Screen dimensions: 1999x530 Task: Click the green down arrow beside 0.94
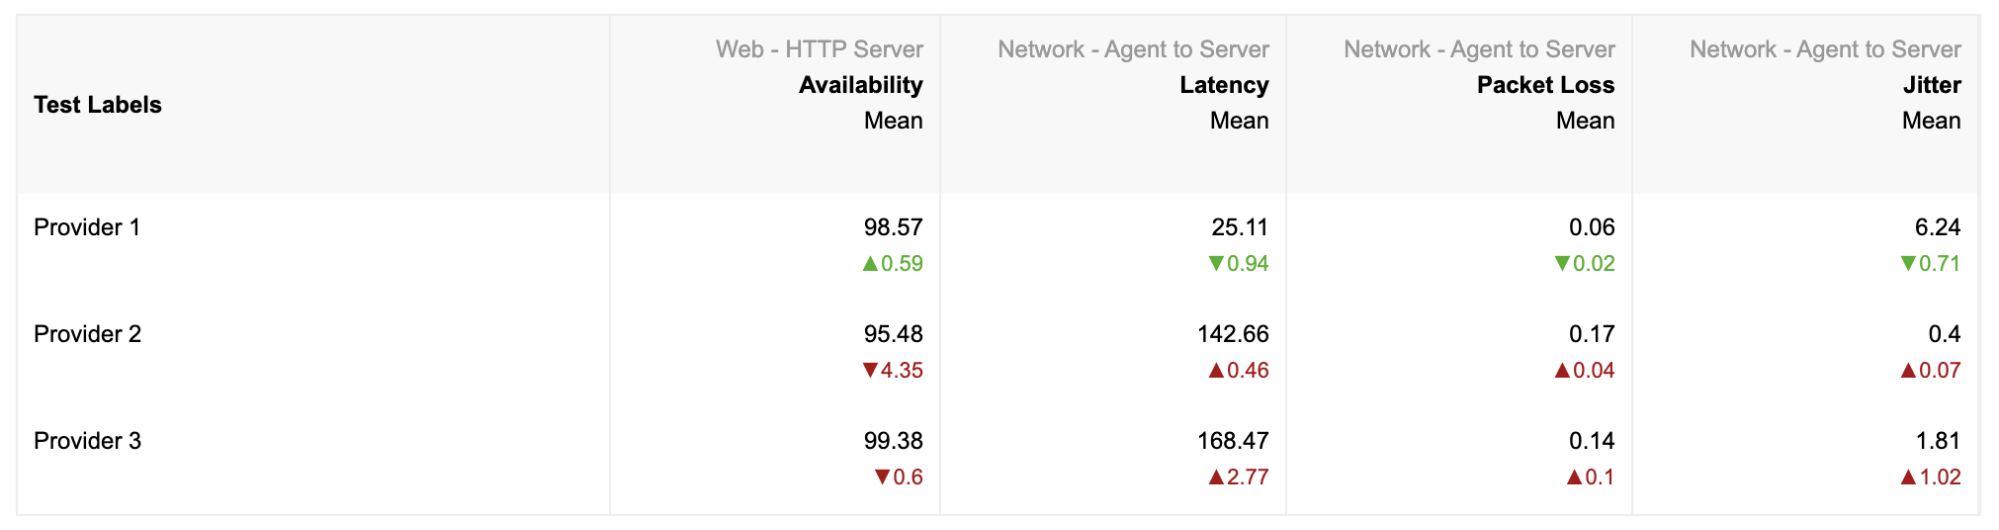coord(1216,264)
